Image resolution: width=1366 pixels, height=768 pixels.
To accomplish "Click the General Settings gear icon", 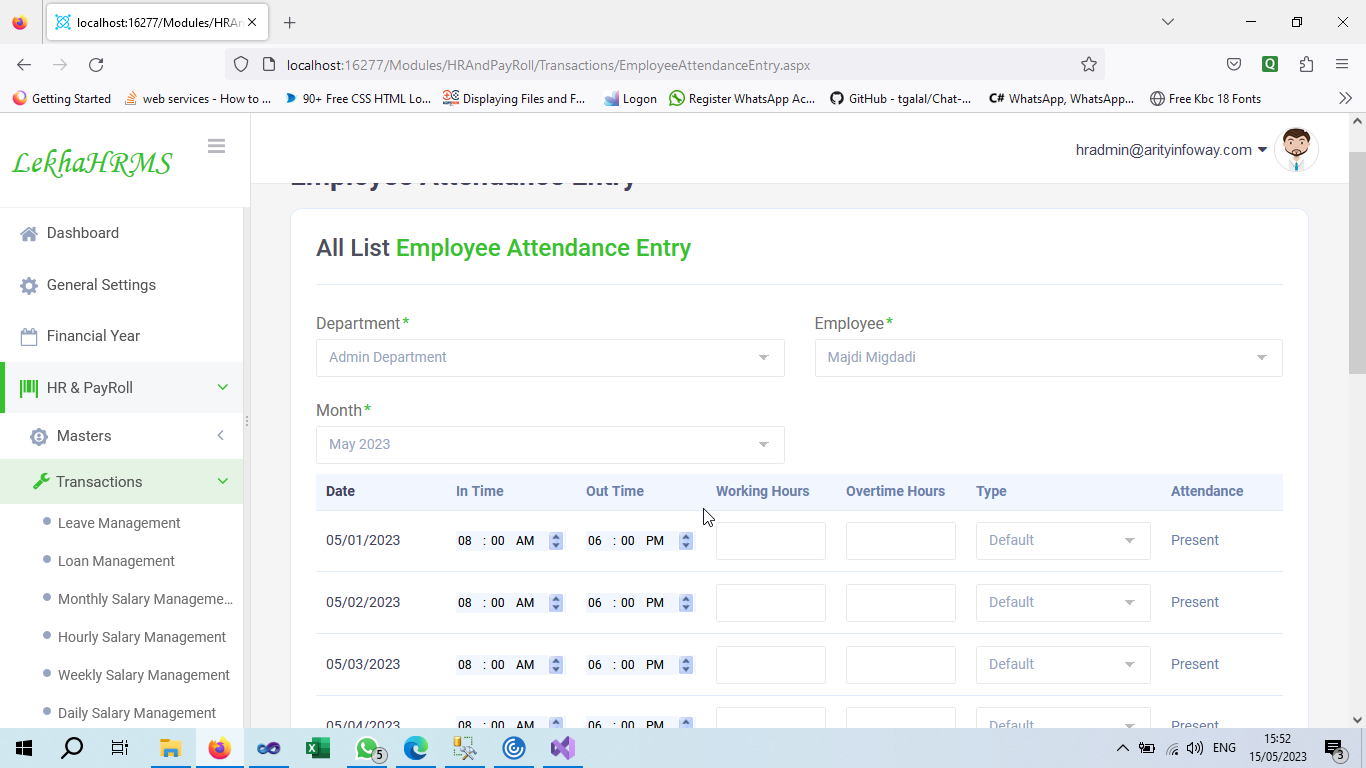I will (29, 285).
